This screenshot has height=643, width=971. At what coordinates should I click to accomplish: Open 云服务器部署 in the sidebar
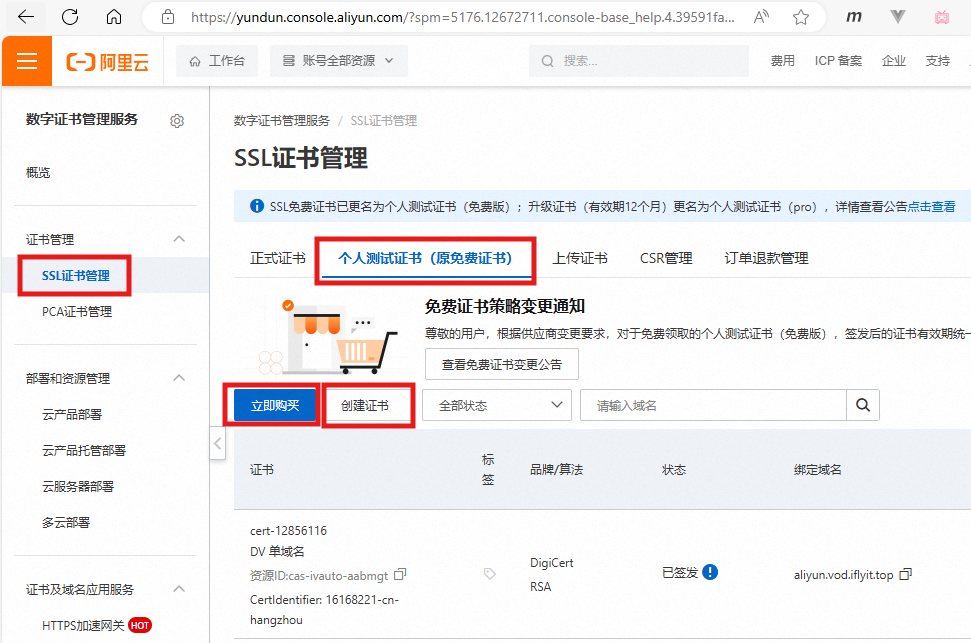(78, 486)
